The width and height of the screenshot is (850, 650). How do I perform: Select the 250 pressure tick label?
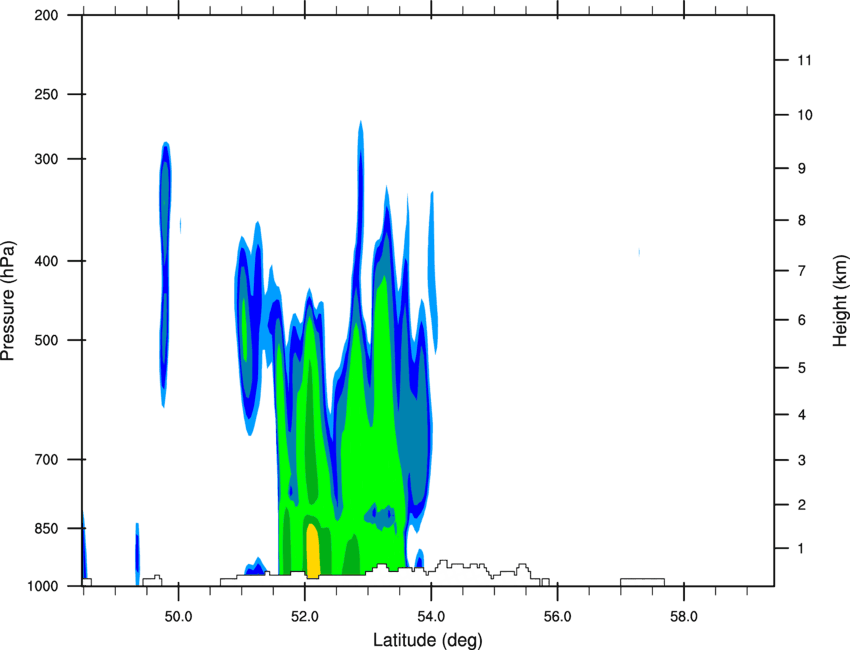(46, 94)
